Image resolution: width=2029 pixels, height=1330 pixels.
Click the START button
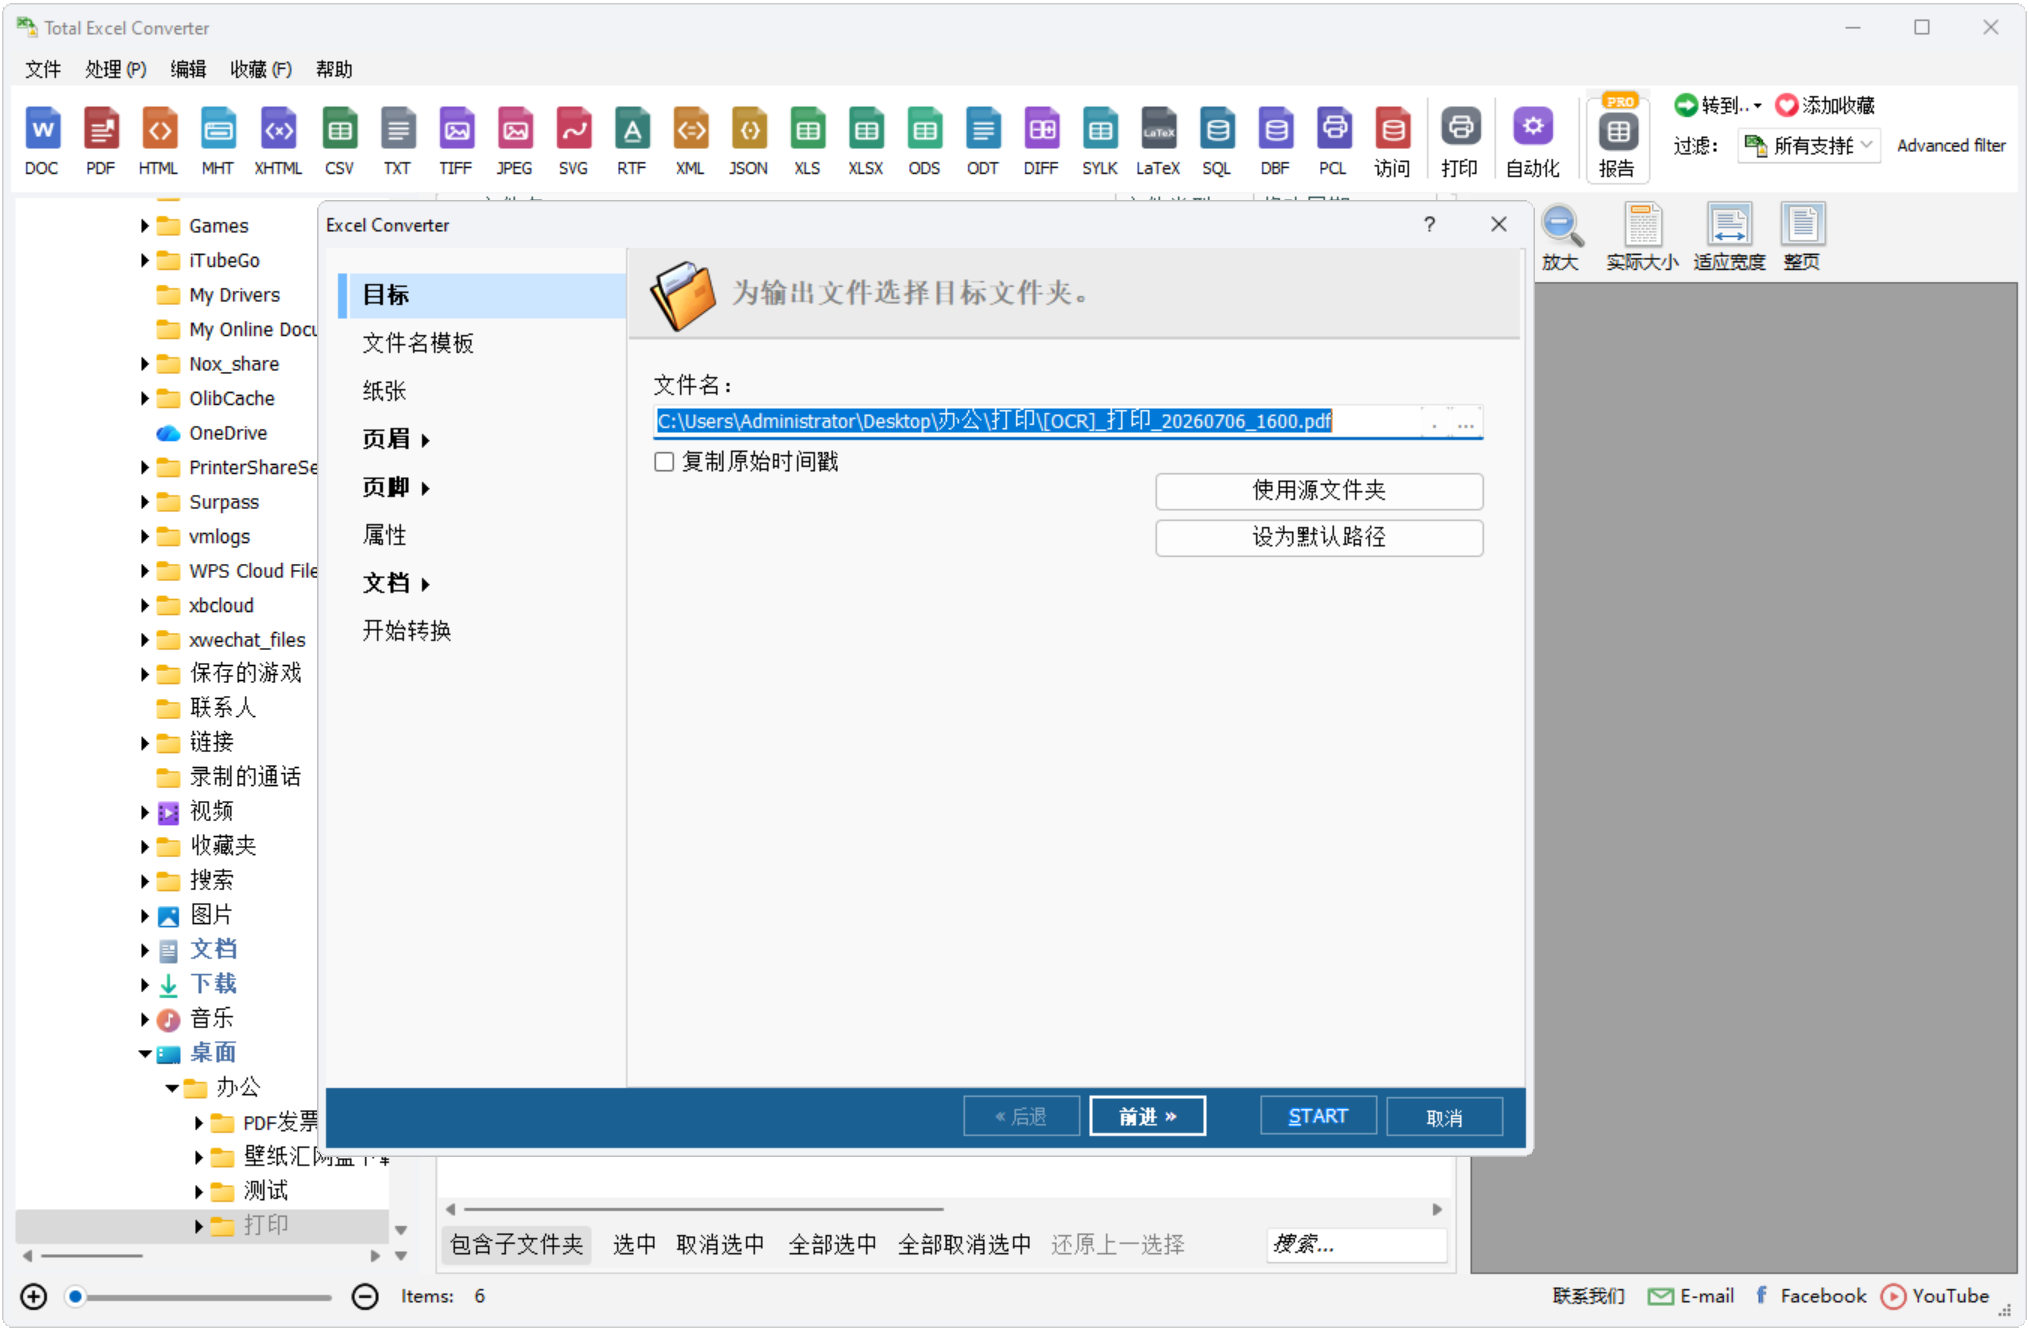1318,1117
